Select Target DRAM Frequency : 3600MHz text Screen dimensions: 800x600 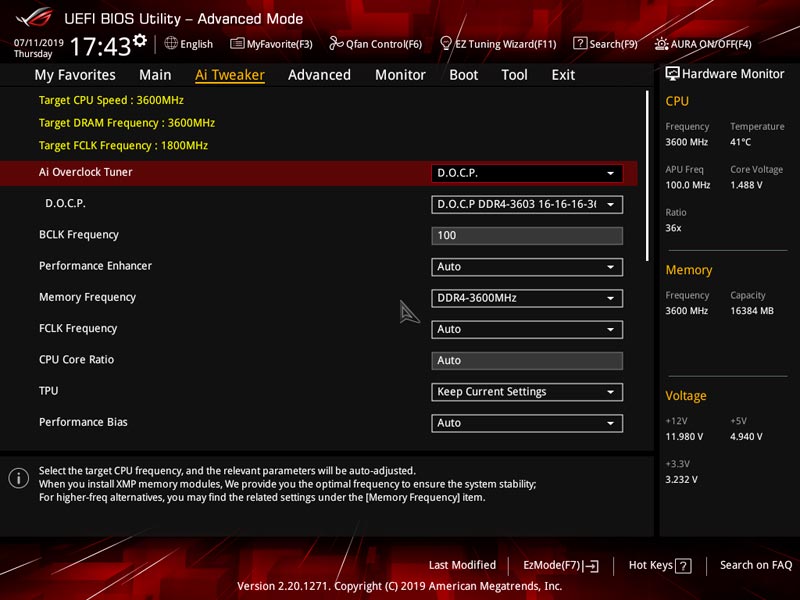click(127, 123)
